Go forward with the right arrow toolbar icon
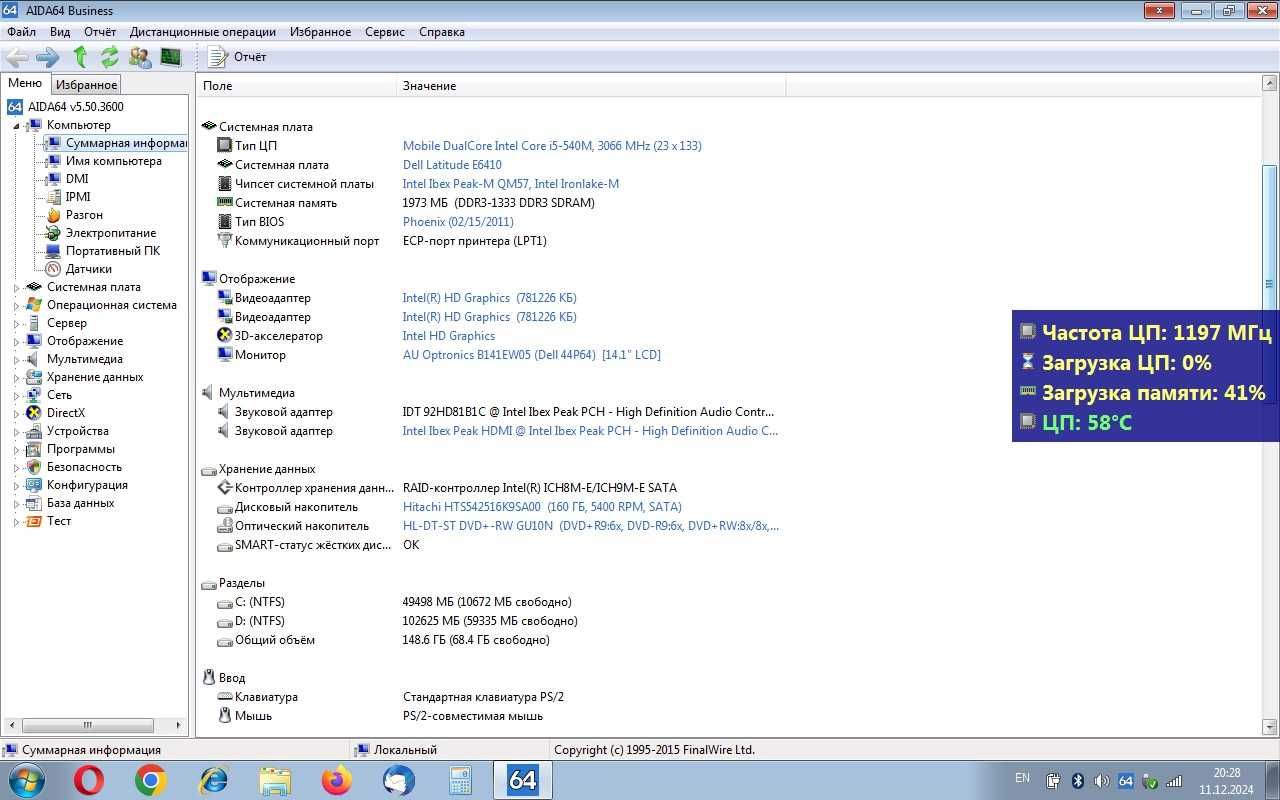This screenshot has width=1280, height=800. pyautogui.click(x=48, y=57)
